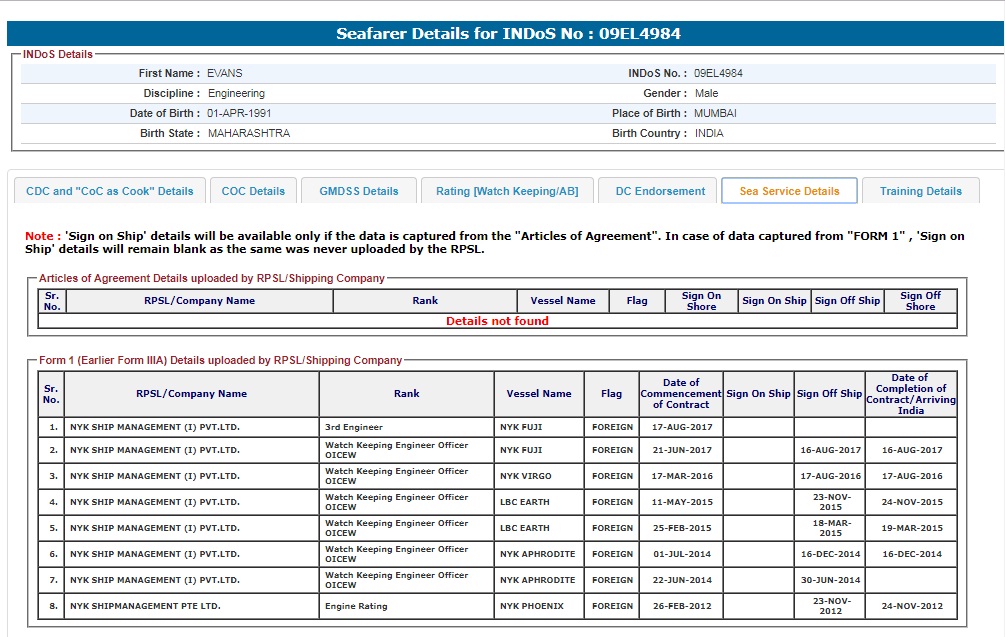Click the NYK VIRGO vessel cell

(526, 476)
